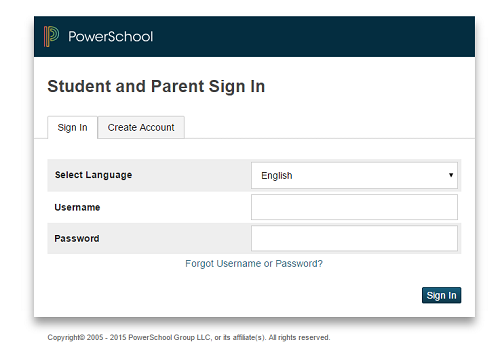This screenshot has height=363, width=500.
Task: Click the word Password in the forgot link
Action: (x=297, y=264)
